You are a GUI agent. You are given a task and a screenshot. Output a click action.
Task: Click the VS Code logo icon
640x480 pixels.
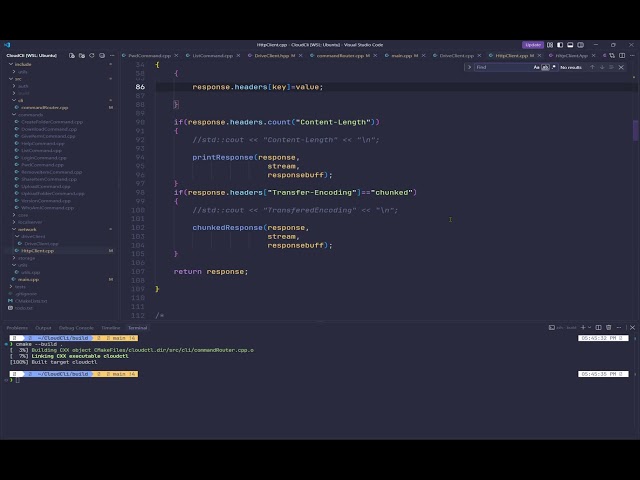tap(7, 45)
